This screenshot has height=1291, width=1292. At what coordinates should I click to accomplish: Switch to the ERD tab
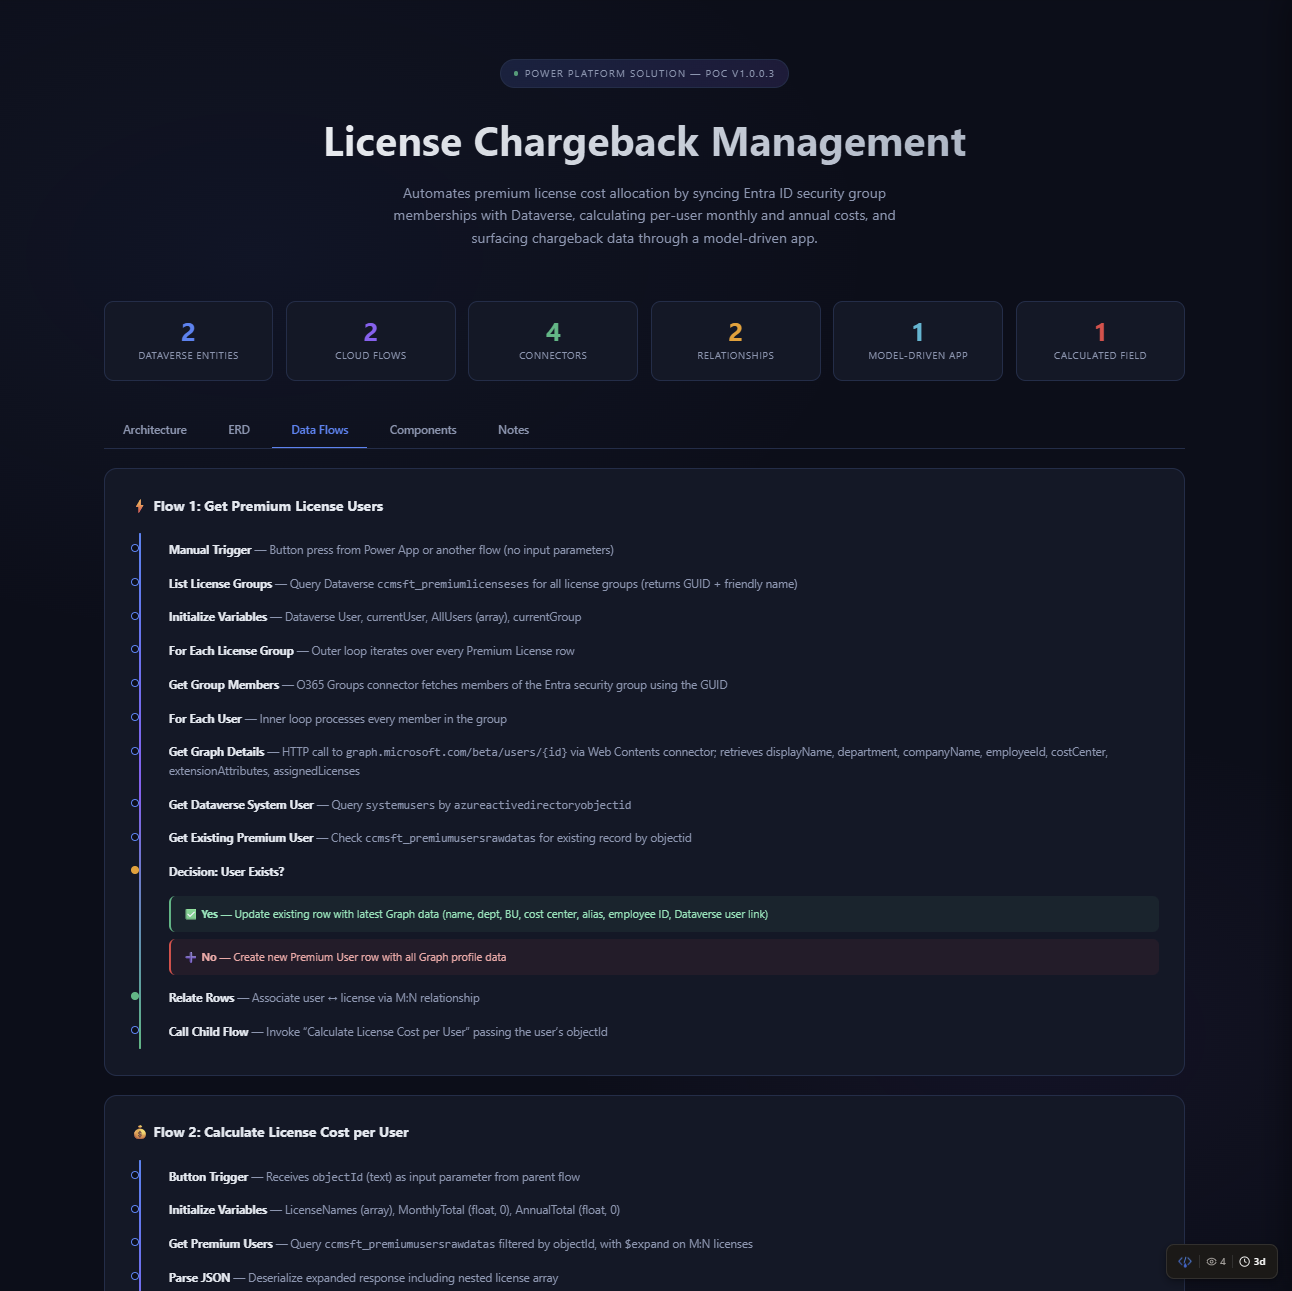point(238,429)
